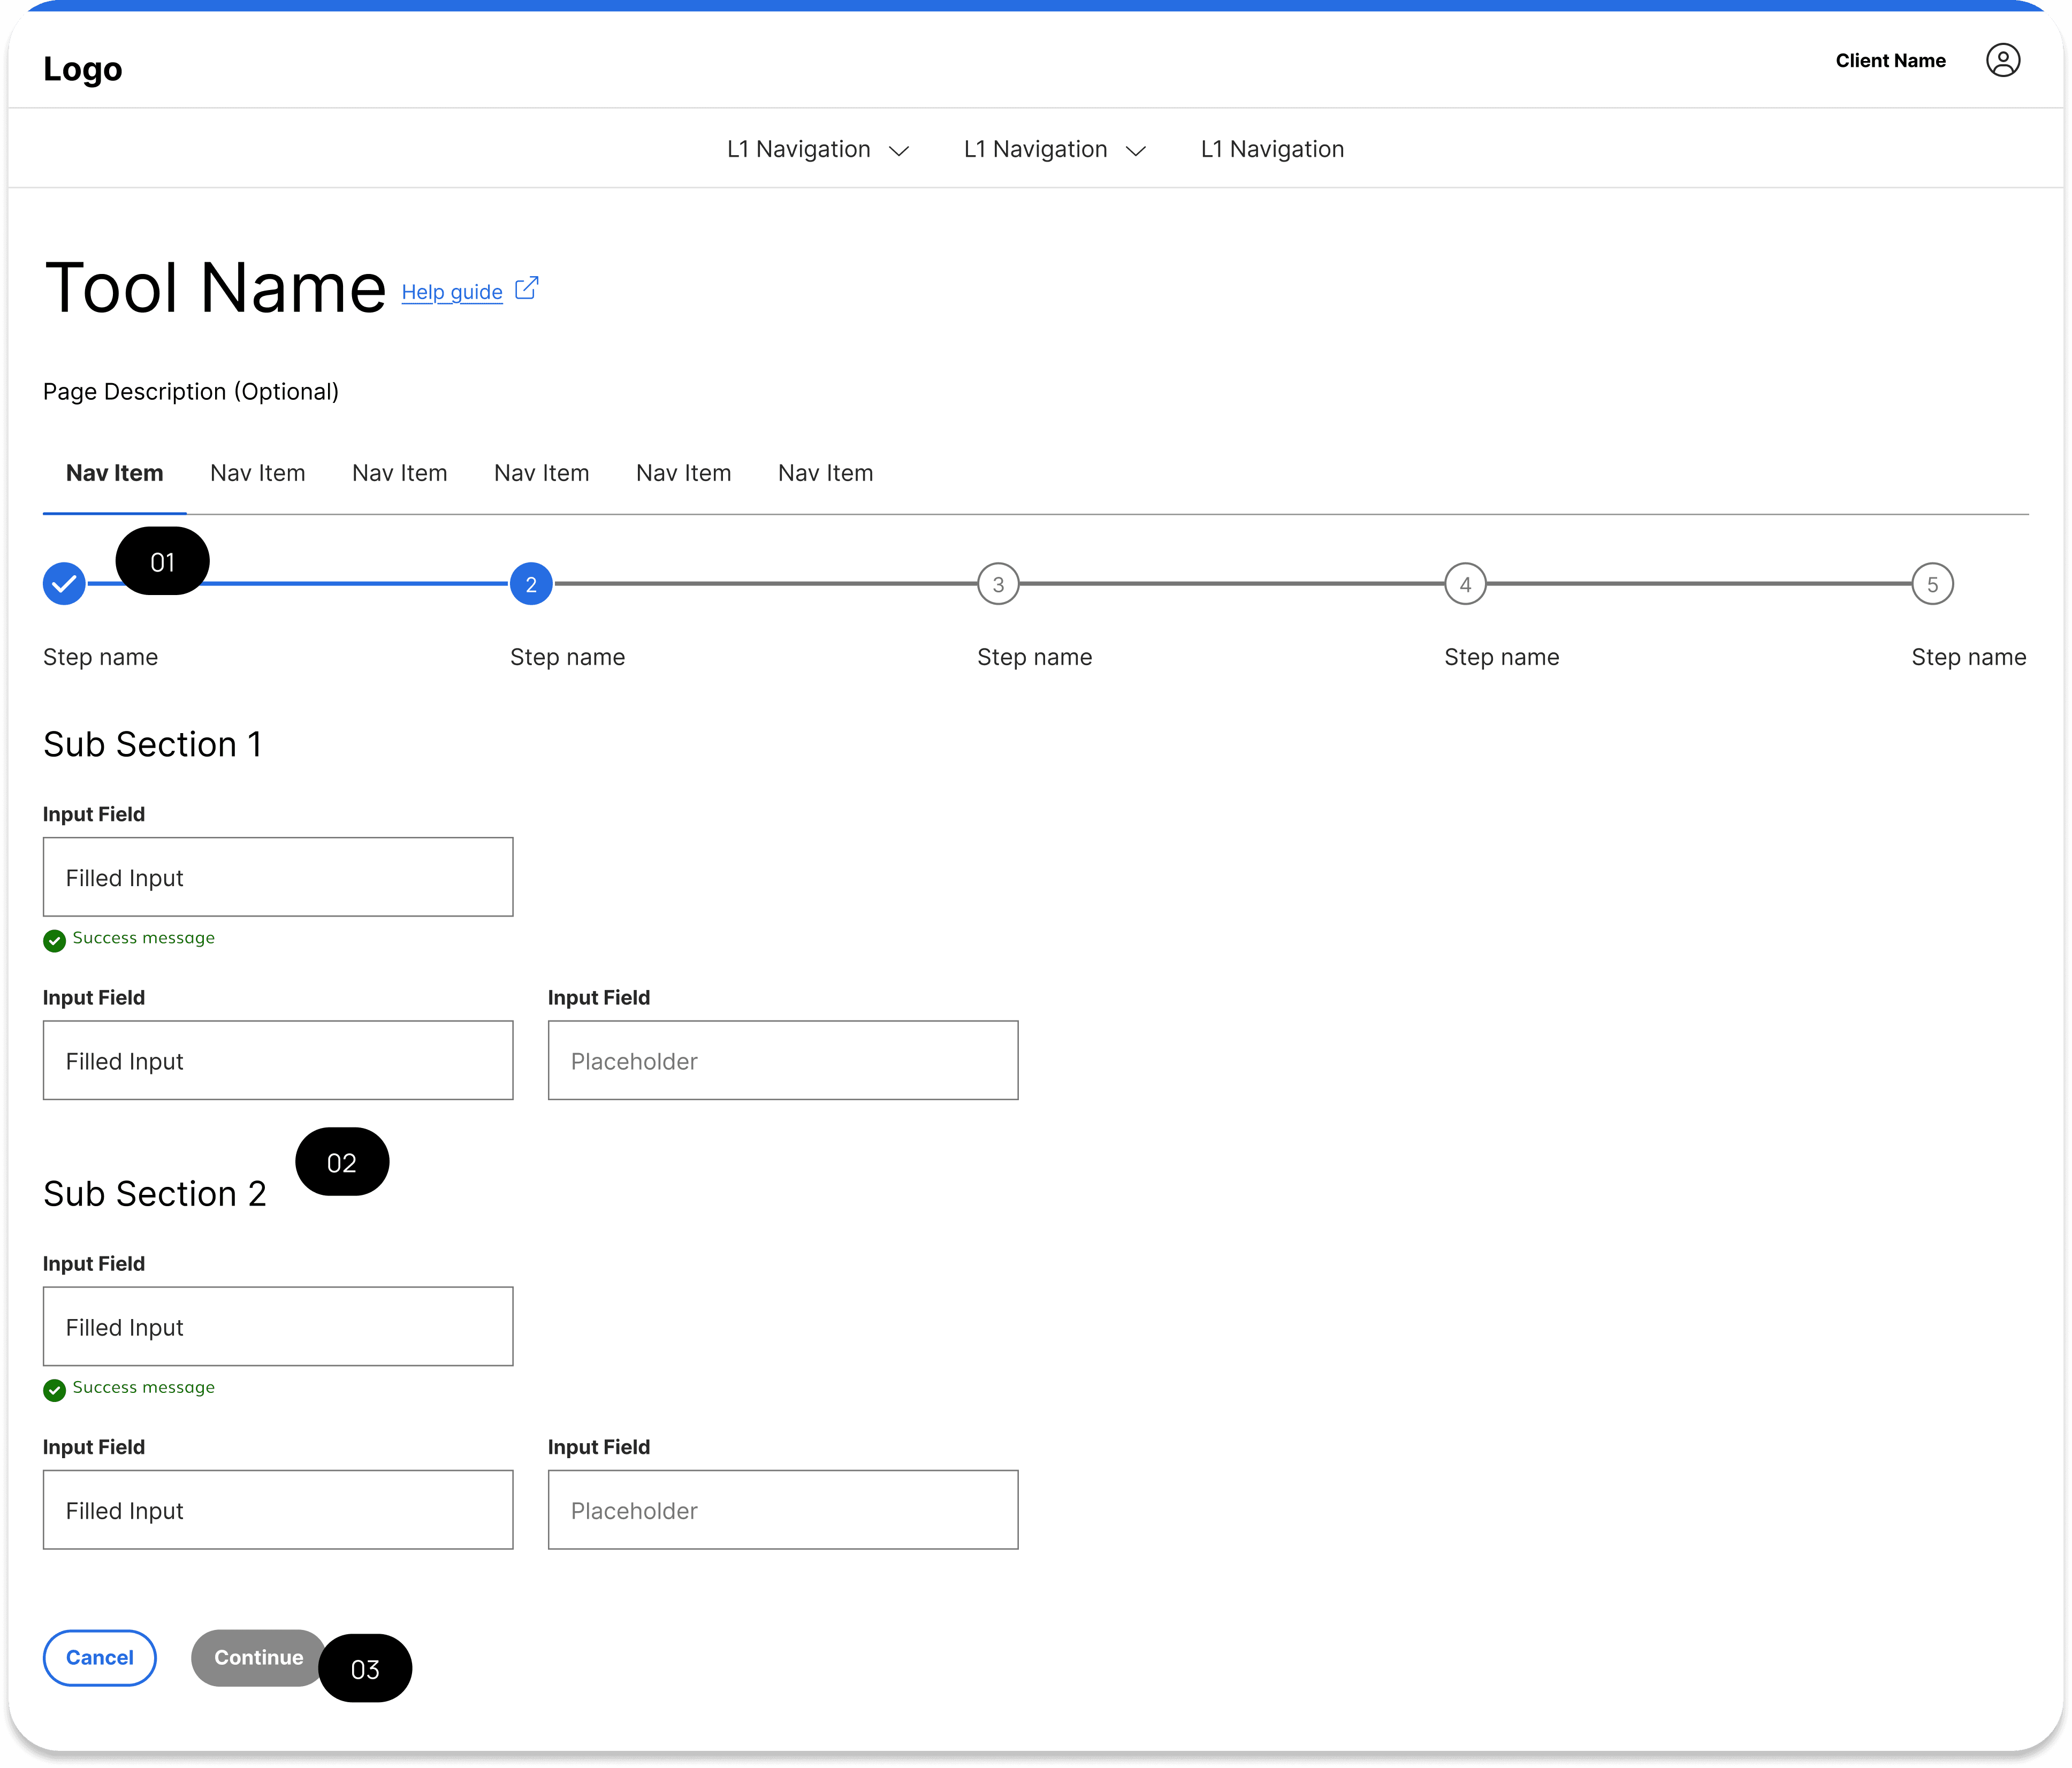2072x1768 pixels.
Task: Jump to step 3 in the stepper
Action: 998,584
